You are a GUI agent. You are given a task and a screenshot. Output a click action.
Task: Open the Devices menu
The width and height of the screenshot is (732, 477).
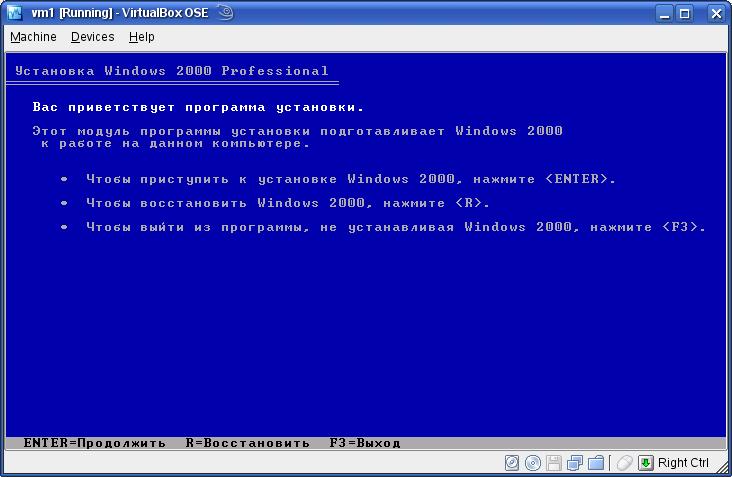[x=92, y=37]
